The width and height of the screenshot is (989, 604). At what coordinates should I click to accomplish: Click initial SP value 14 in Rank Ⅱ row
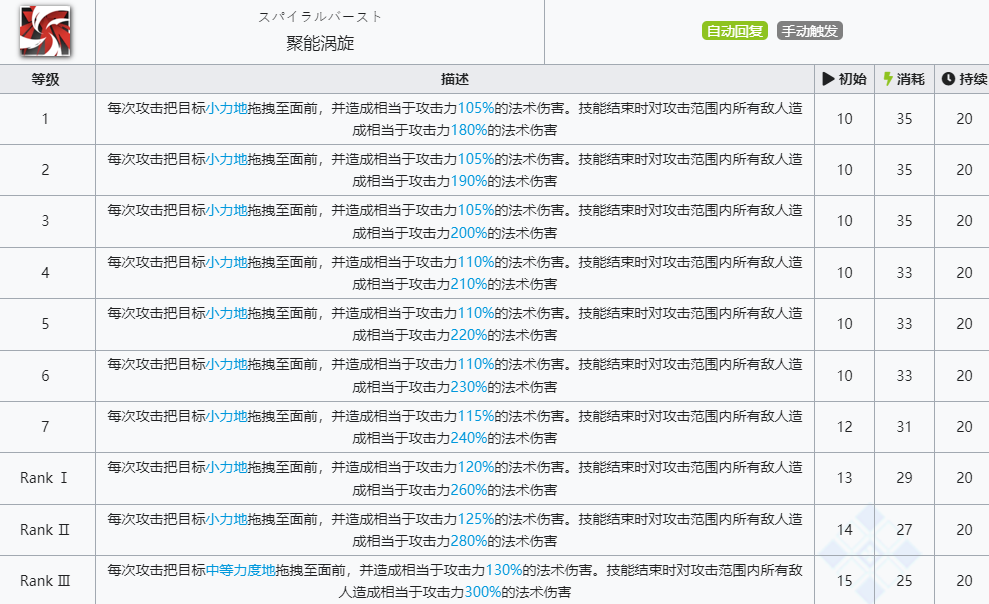845,530
